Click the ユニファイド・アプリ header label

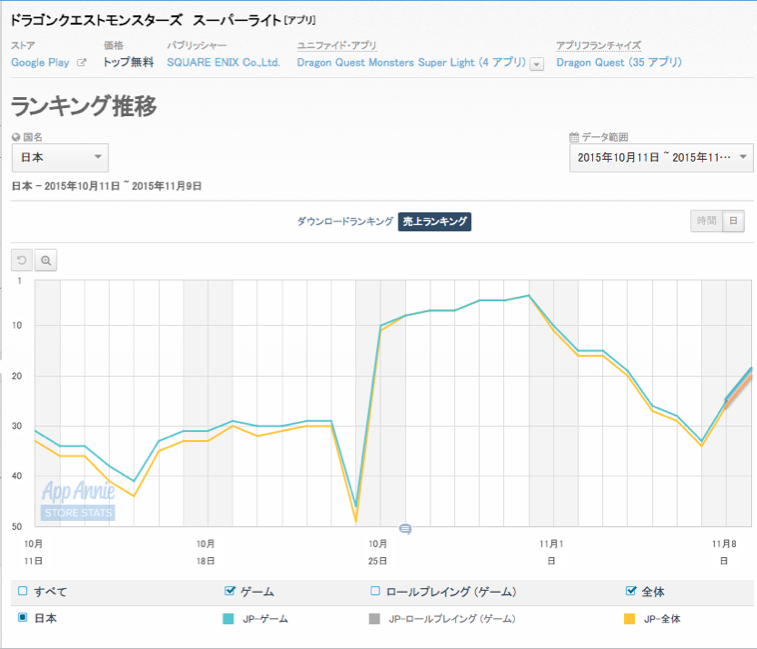(x=336, y=45)
